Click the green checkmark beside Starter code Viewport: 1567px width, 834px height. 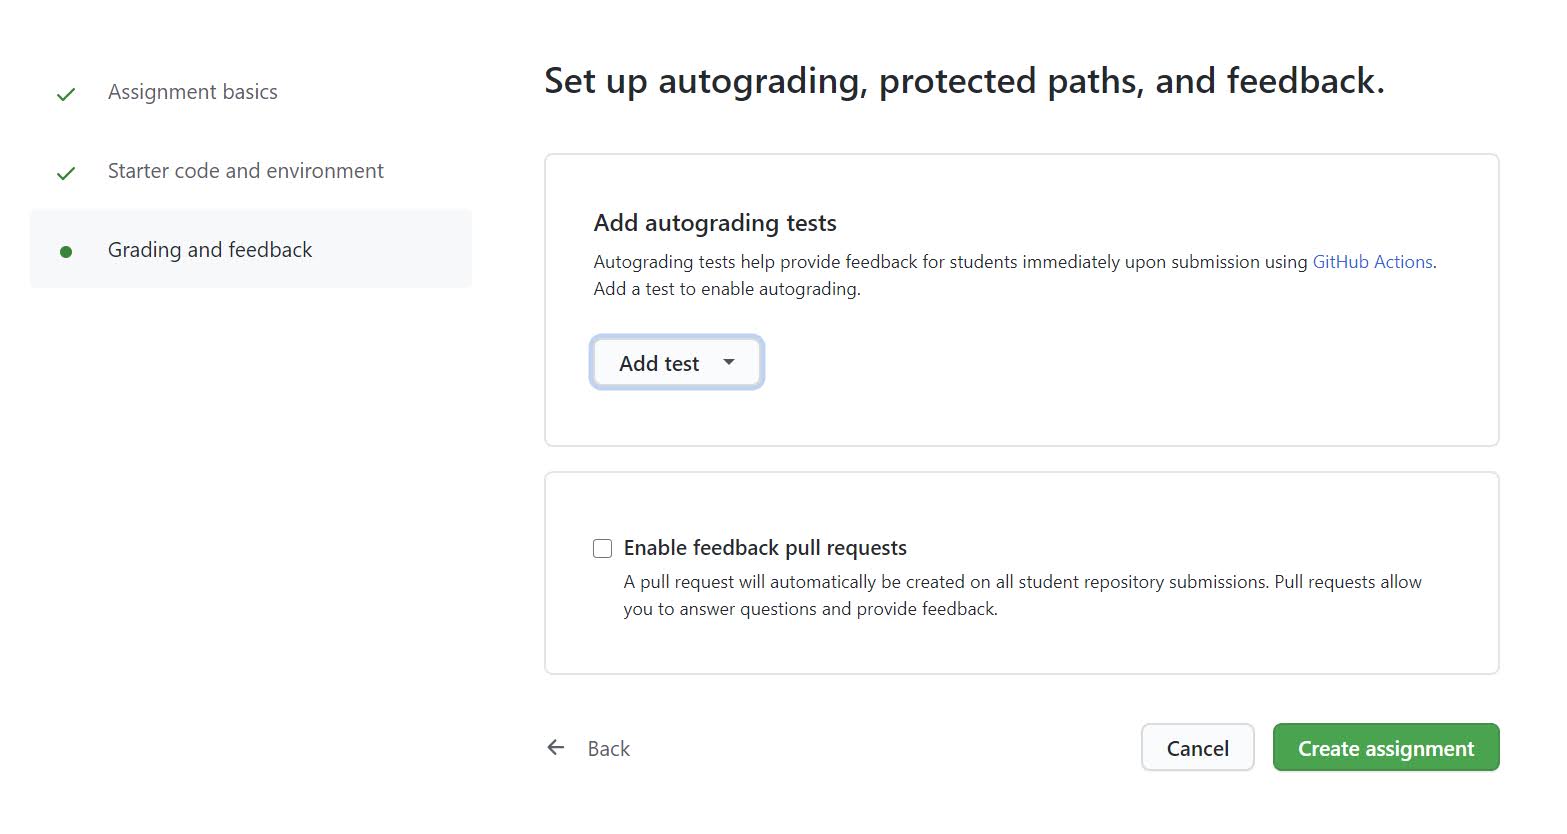click(66, 173)
